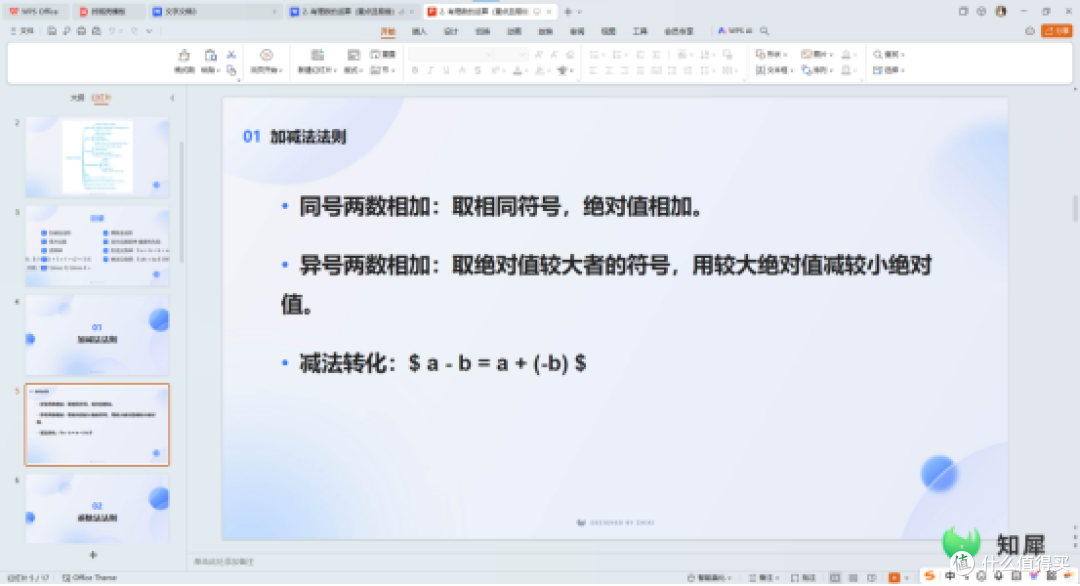Open the slide Layout icon
The height and width of the screenshot is (586, 1080).
(x=353, y=55)
